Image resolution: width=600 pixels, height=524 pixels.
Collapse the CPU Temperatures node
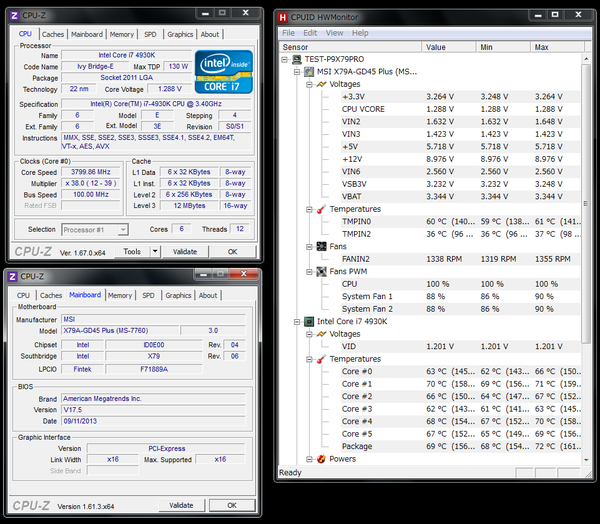pyautogui.click(x=309, y=359)
